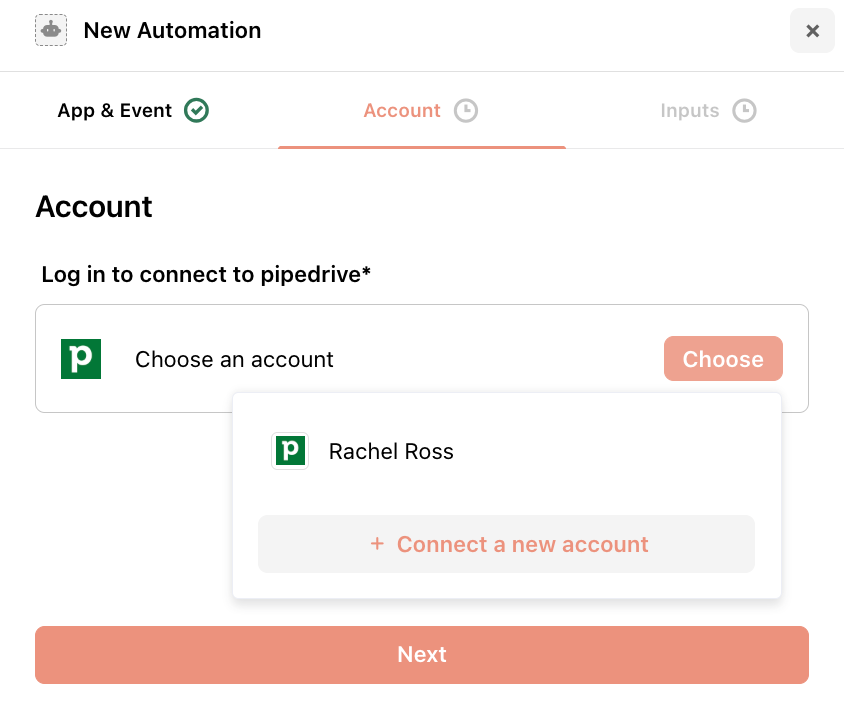Click the plus icon for new account
Image resolution: width=844 pixels, height=710 pixels.
point(377,544)
